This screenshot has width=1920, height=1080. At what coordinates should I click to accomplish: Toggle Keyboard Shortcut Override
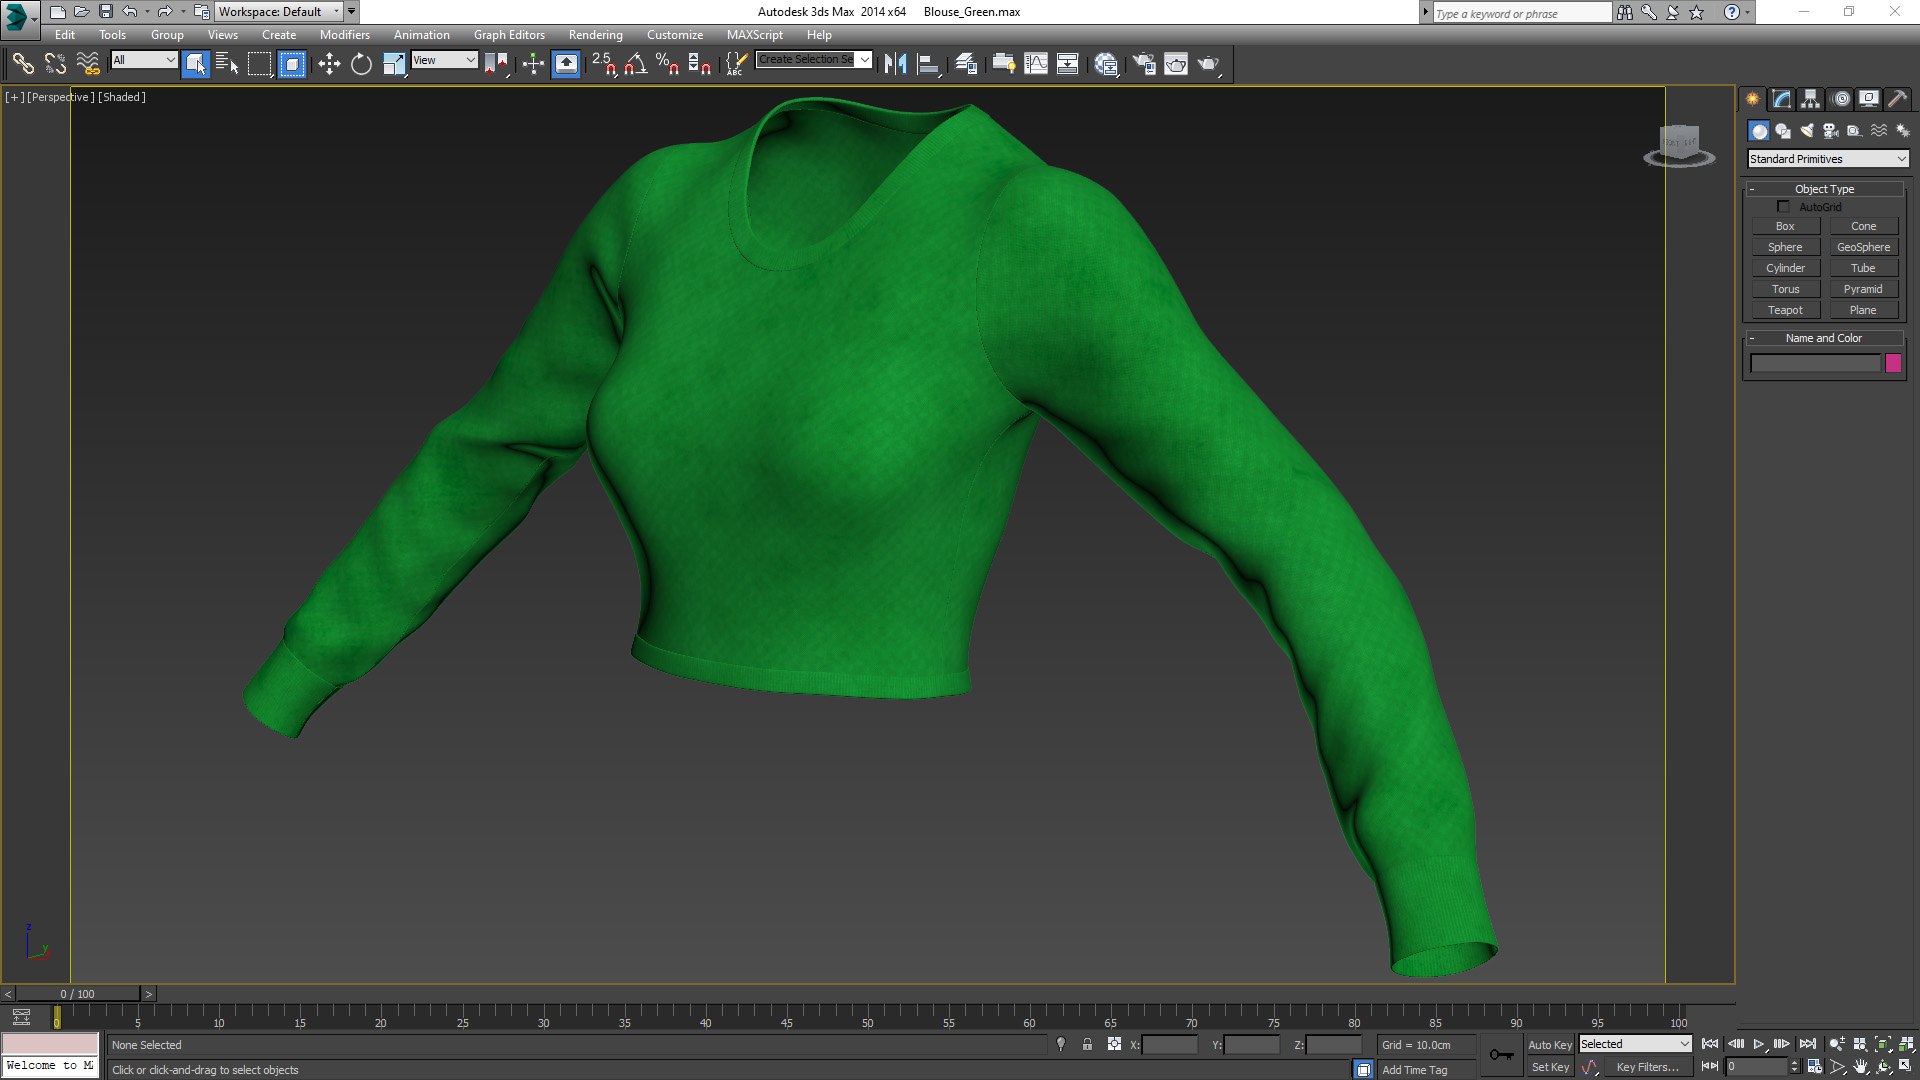566,64
